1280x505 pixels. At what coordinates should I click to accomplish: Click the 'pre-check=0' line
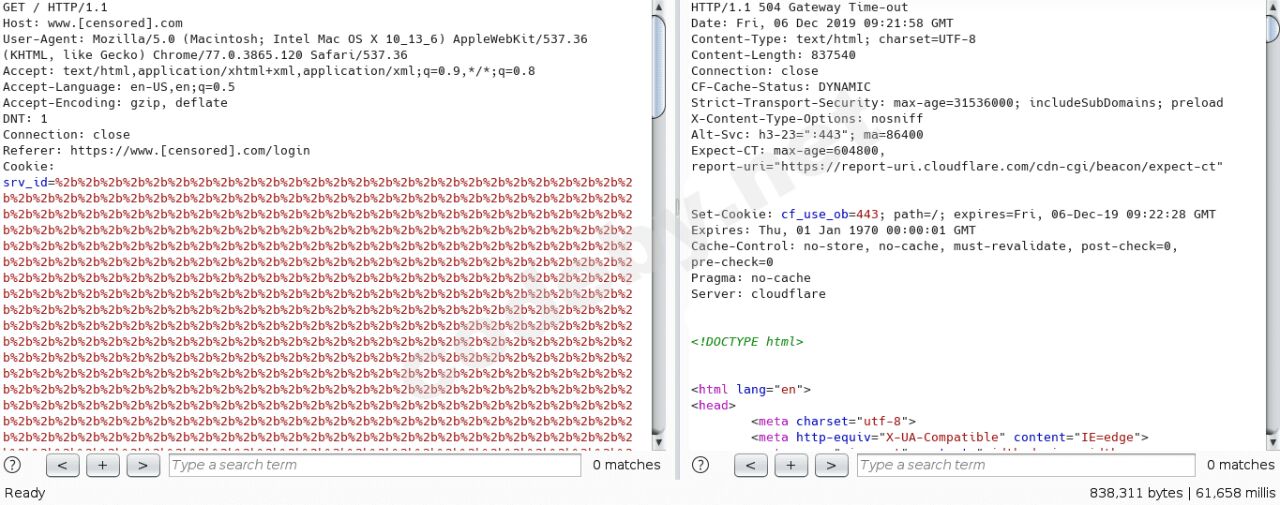[x=732, y=263]
